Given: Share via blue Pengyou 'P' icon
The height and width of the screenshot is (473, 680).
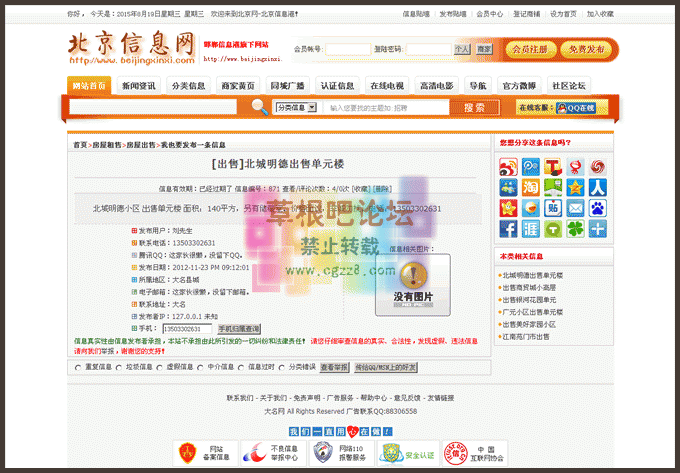Looking at the screenshot, I should 531,167.
